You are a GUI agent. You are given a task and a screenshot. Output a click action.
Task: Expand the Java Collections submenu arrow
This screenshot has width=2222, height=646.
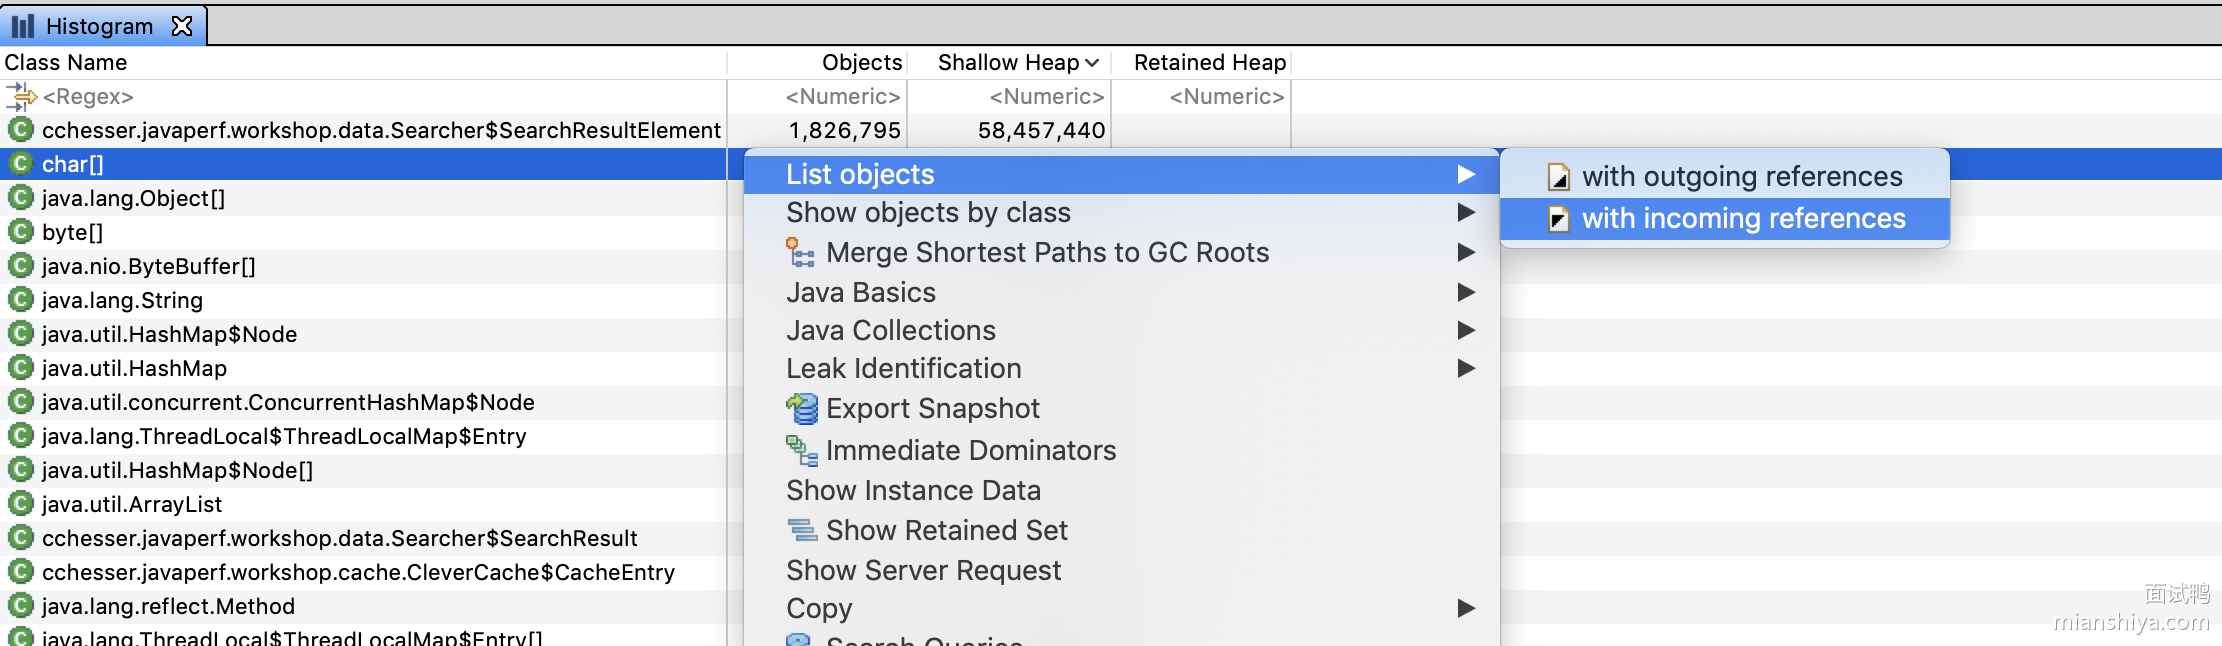pyautogui.click(x=1466, y=330)
